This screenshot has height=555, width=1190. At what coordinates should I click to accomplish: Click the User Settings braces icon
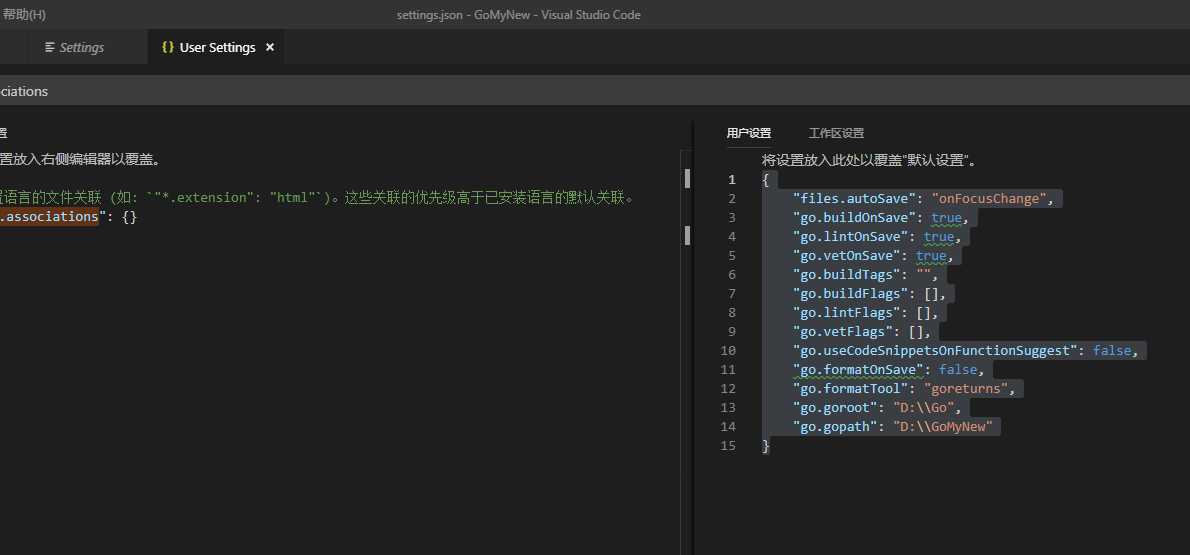[x=168, y=47]
